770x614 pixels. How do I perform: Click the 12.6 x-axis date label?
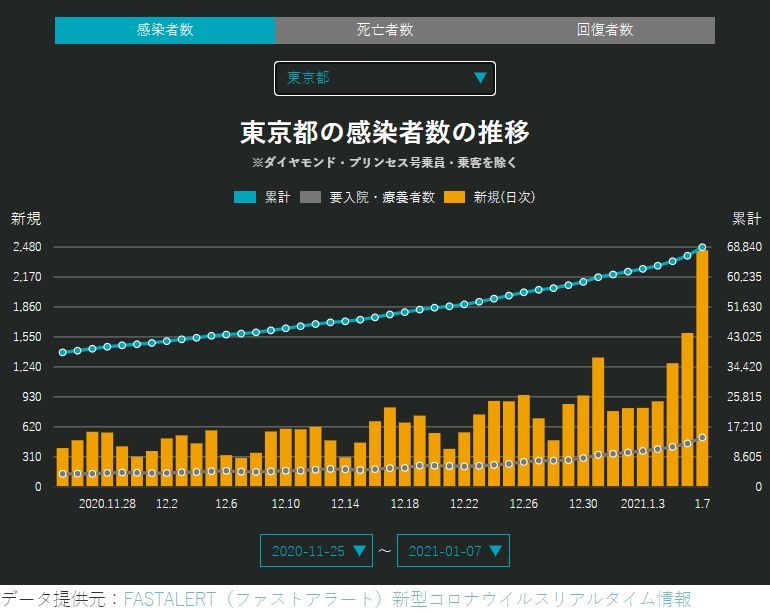[226, 504]
